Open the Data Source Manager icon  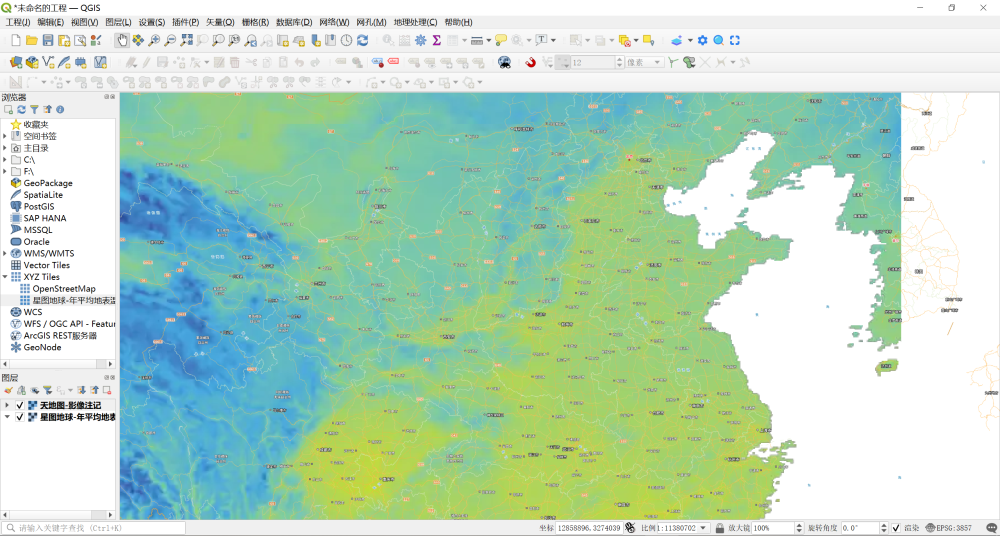(16, 62)
